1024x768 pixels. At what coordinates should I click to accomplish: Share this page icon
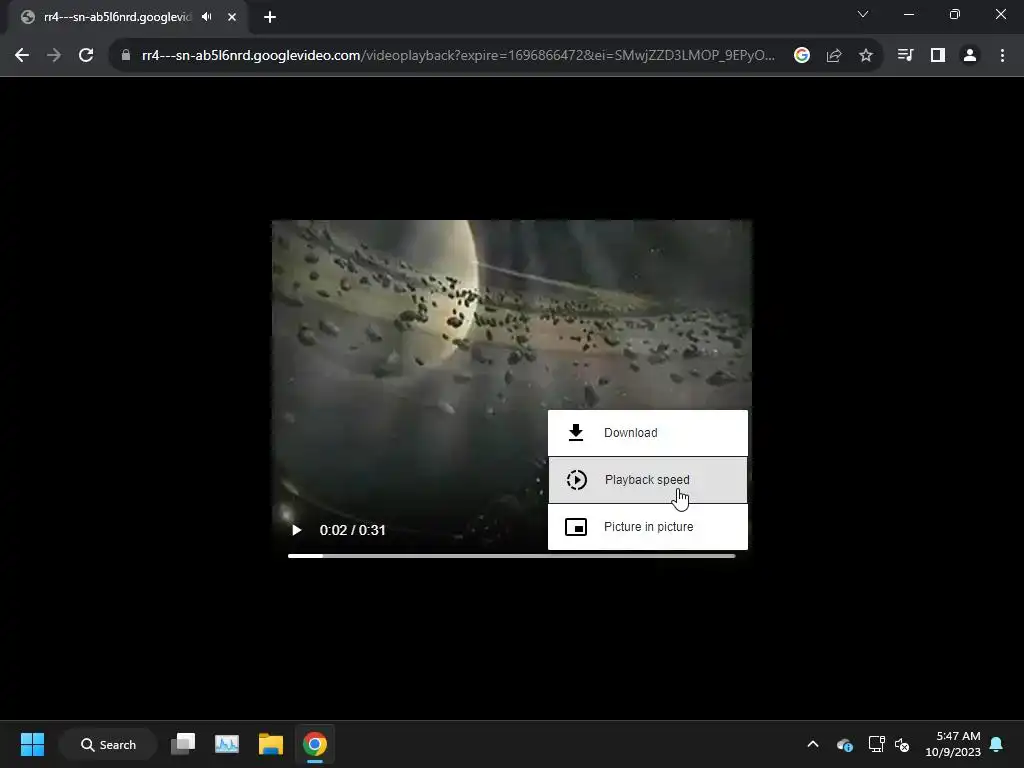(834, 56)
